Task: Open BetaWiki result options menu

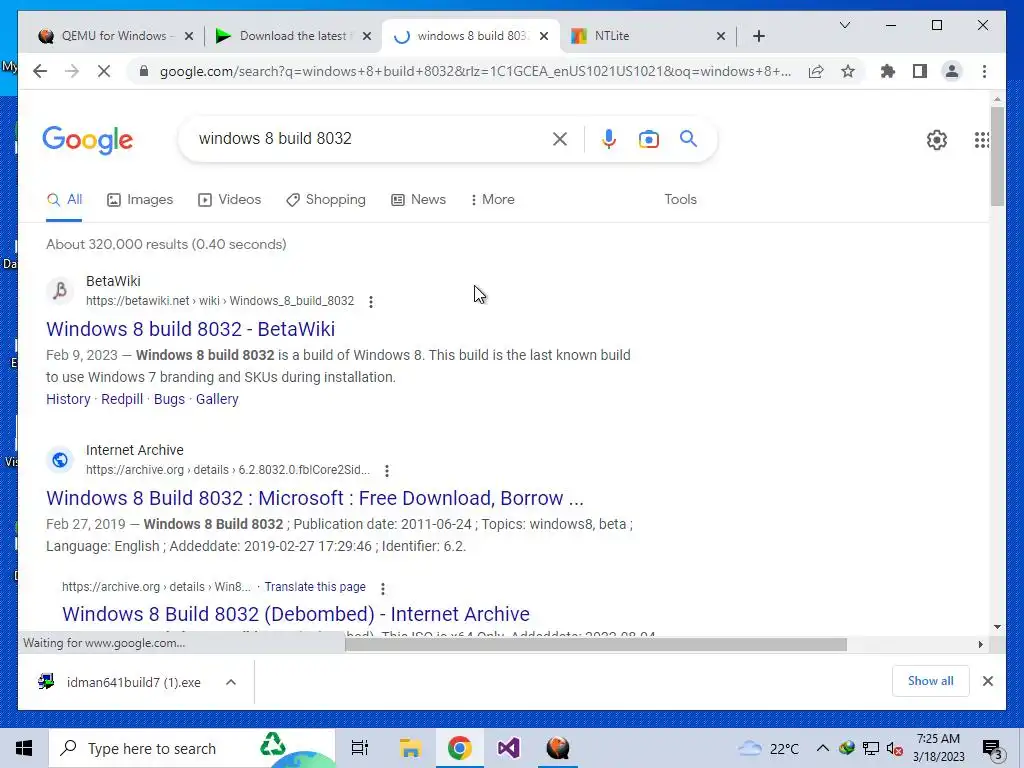Action: tap(371, 302)
